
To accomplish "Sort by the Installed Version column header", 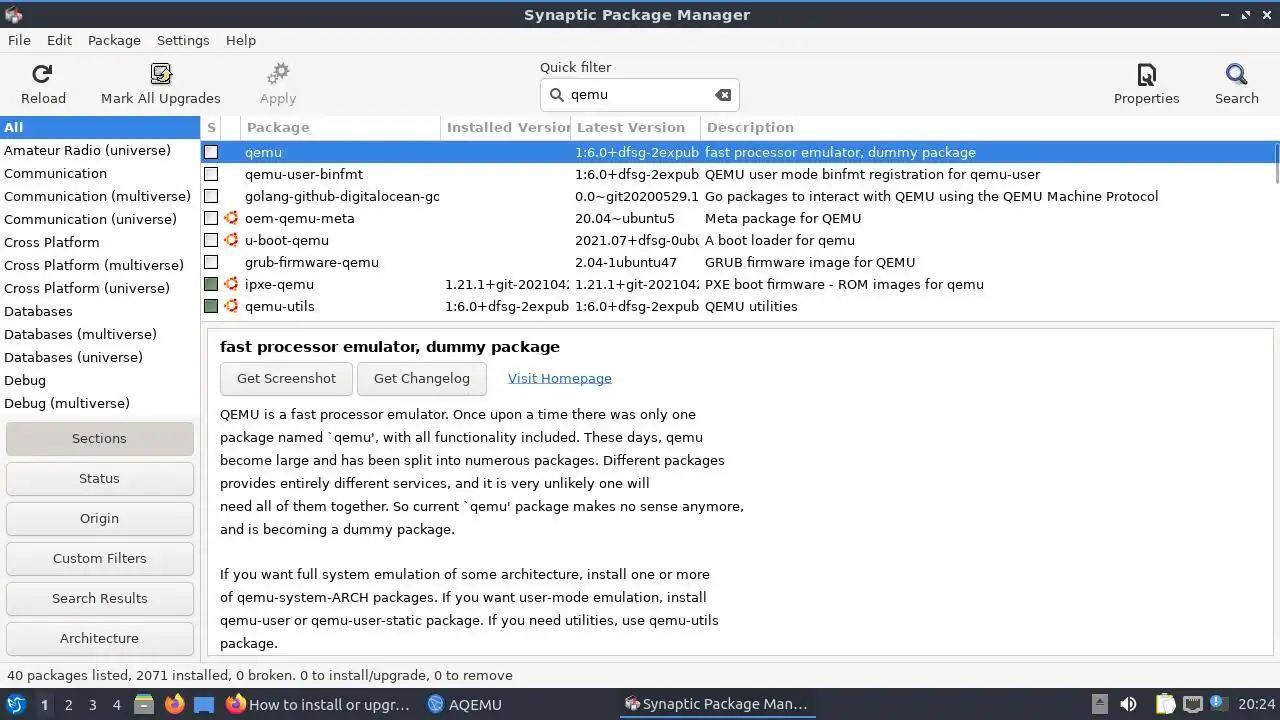I will click(x=505, y=127).
